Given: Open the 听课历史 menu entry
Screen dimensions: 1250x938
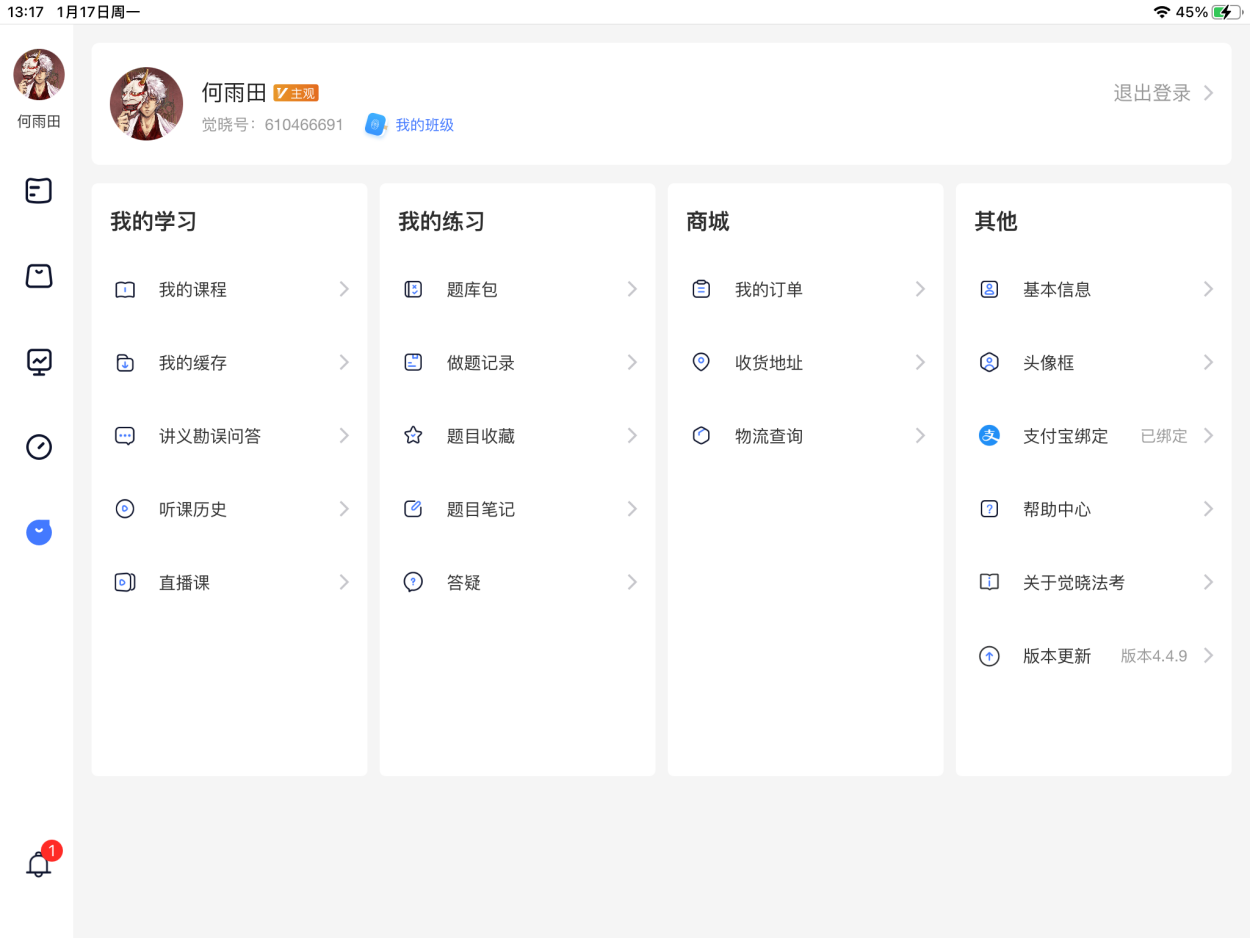Looking at the screenshot, I should point(229,509).
